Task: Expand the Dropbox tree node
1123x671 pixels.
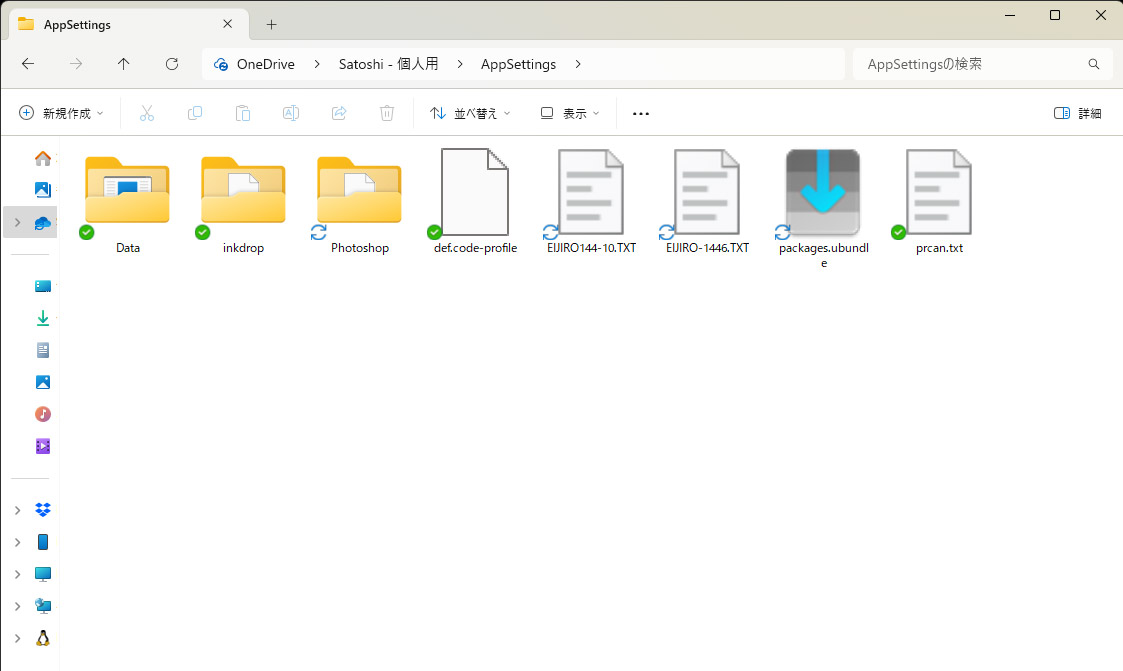Action: point(18,510)
